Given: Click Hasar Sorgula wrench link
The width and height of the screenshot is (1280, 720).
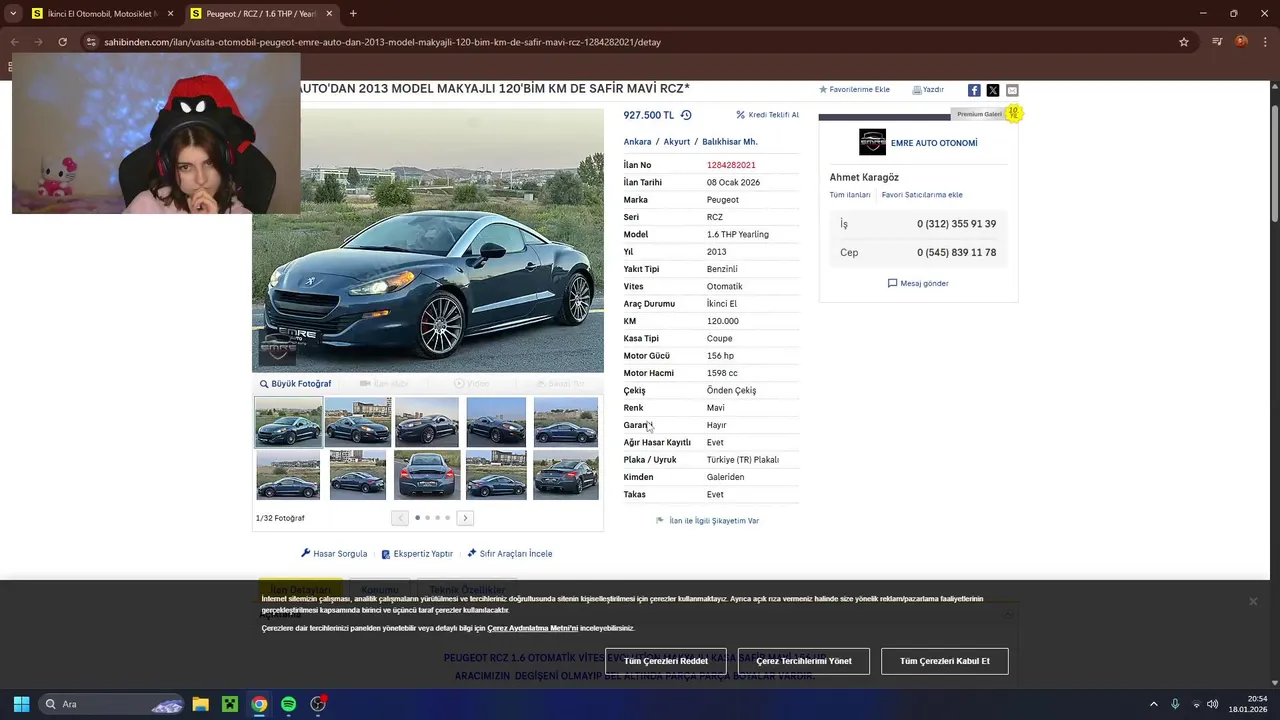Looking at the screenshot, I should (x=334, y=554).
